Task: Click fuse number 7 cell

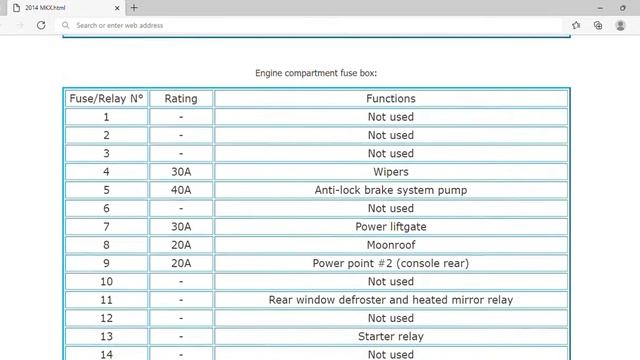Action: pyautogui.click(x=106, y=227)
